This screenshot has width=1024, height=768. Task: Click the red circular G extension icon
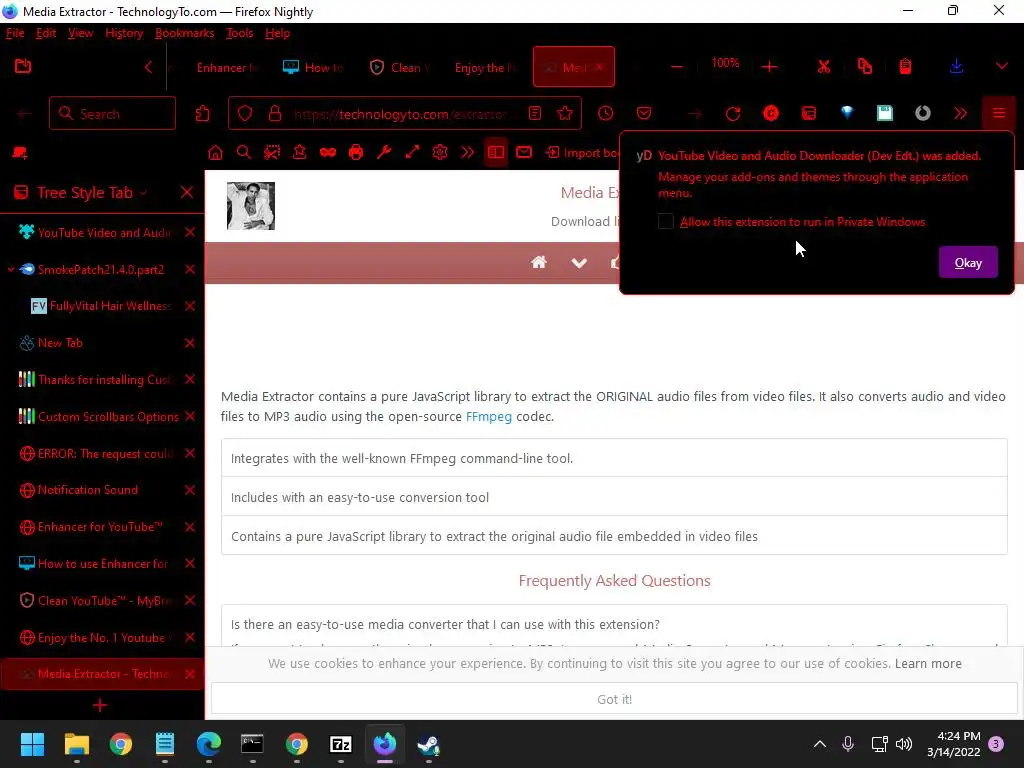click(x=771, y=114)
